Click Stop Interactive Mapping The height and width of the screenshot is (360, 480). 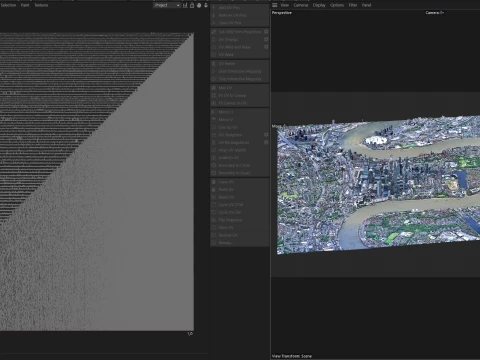point(240,79)
